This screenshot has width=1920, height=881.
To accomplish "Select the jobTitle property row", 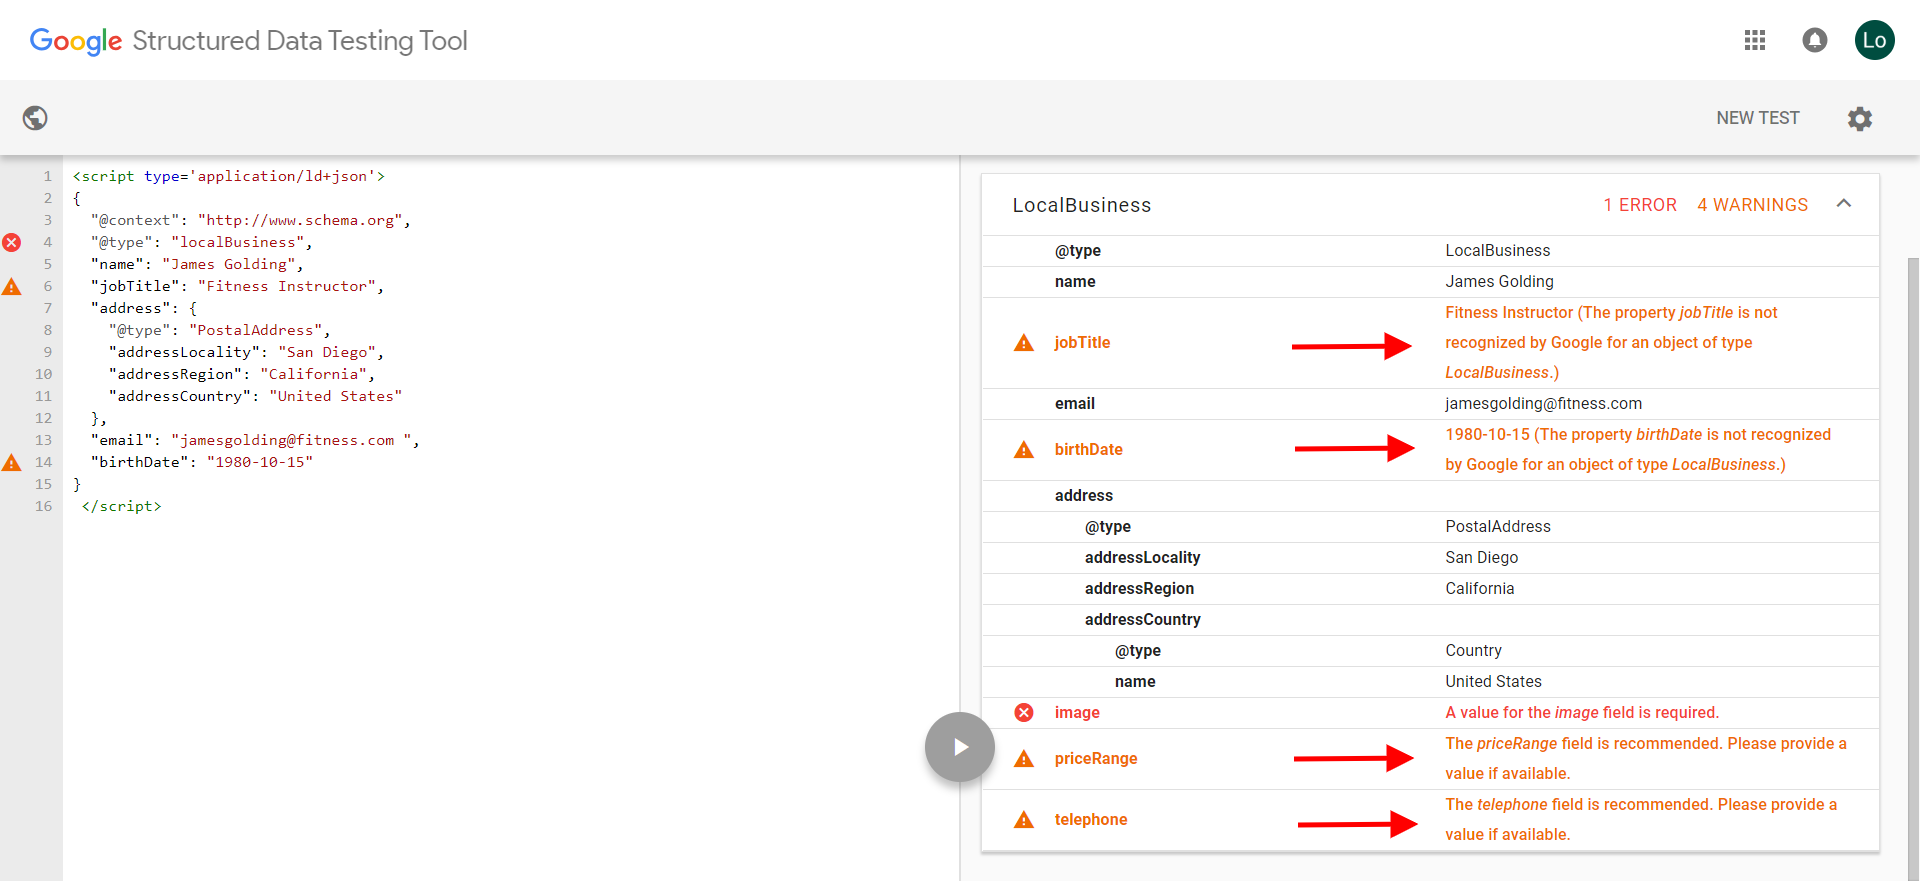I will pyautogui.click(x=1430, y=343).
